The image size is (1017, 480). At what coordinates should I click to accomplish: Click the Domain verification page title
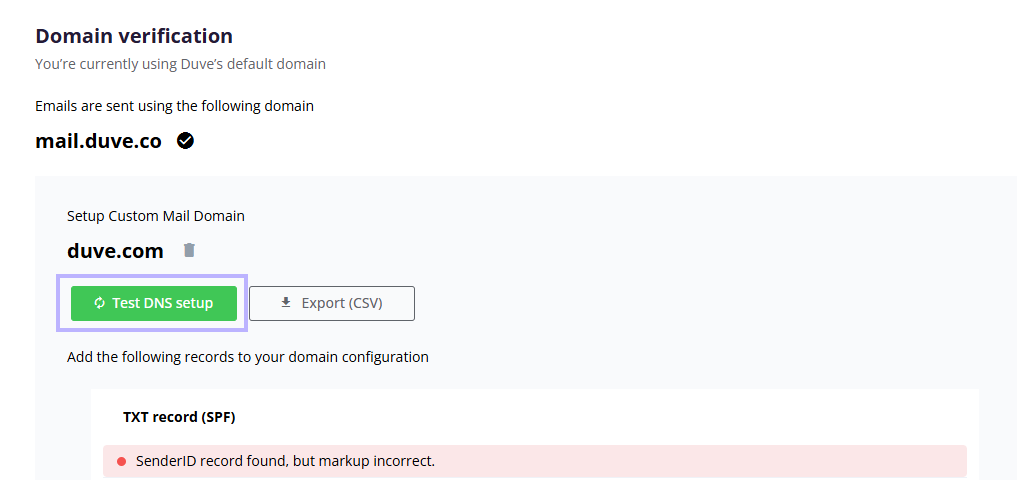tap(134, 36)
